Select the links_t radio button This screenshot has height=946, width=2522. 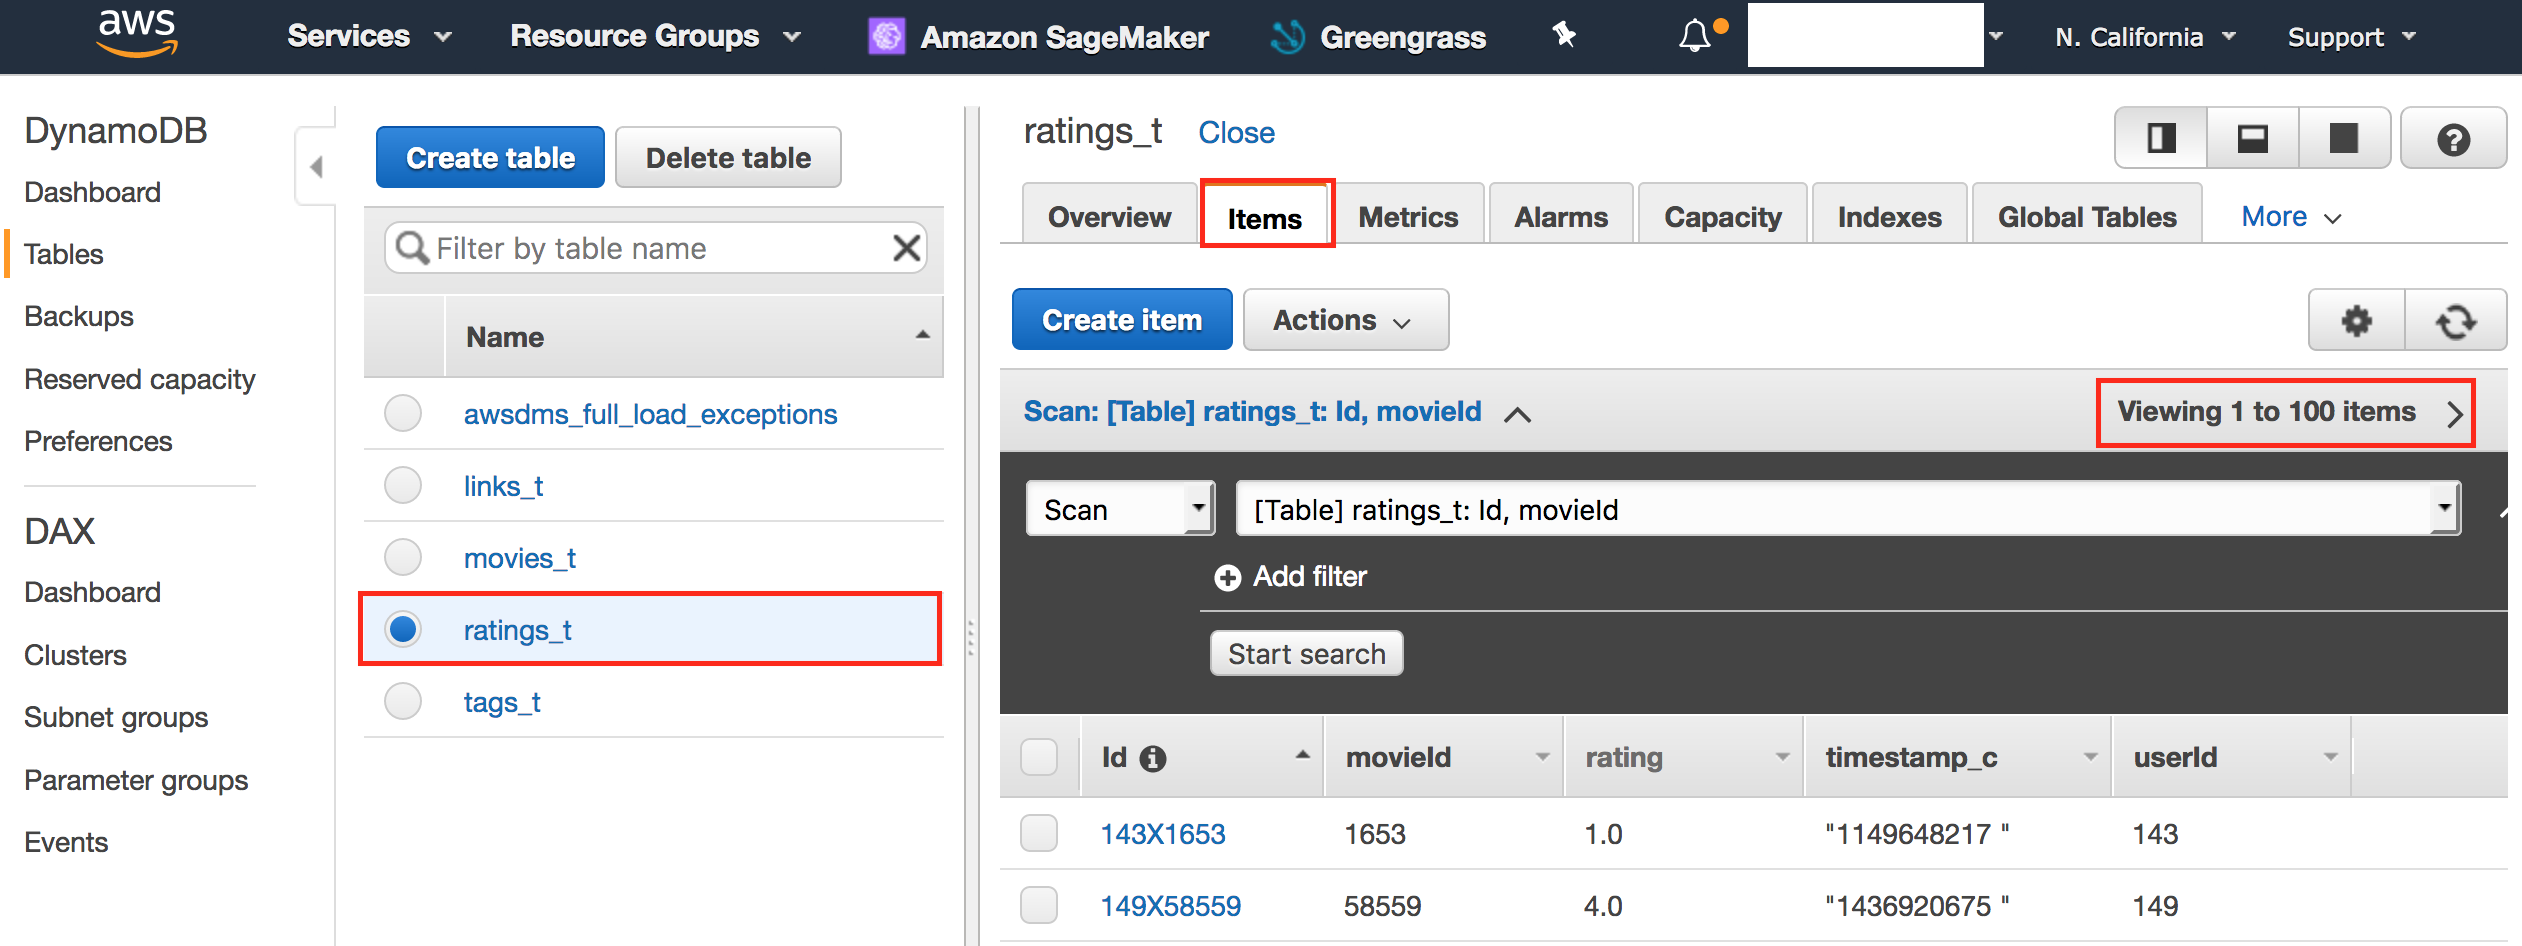click(403, 485)
